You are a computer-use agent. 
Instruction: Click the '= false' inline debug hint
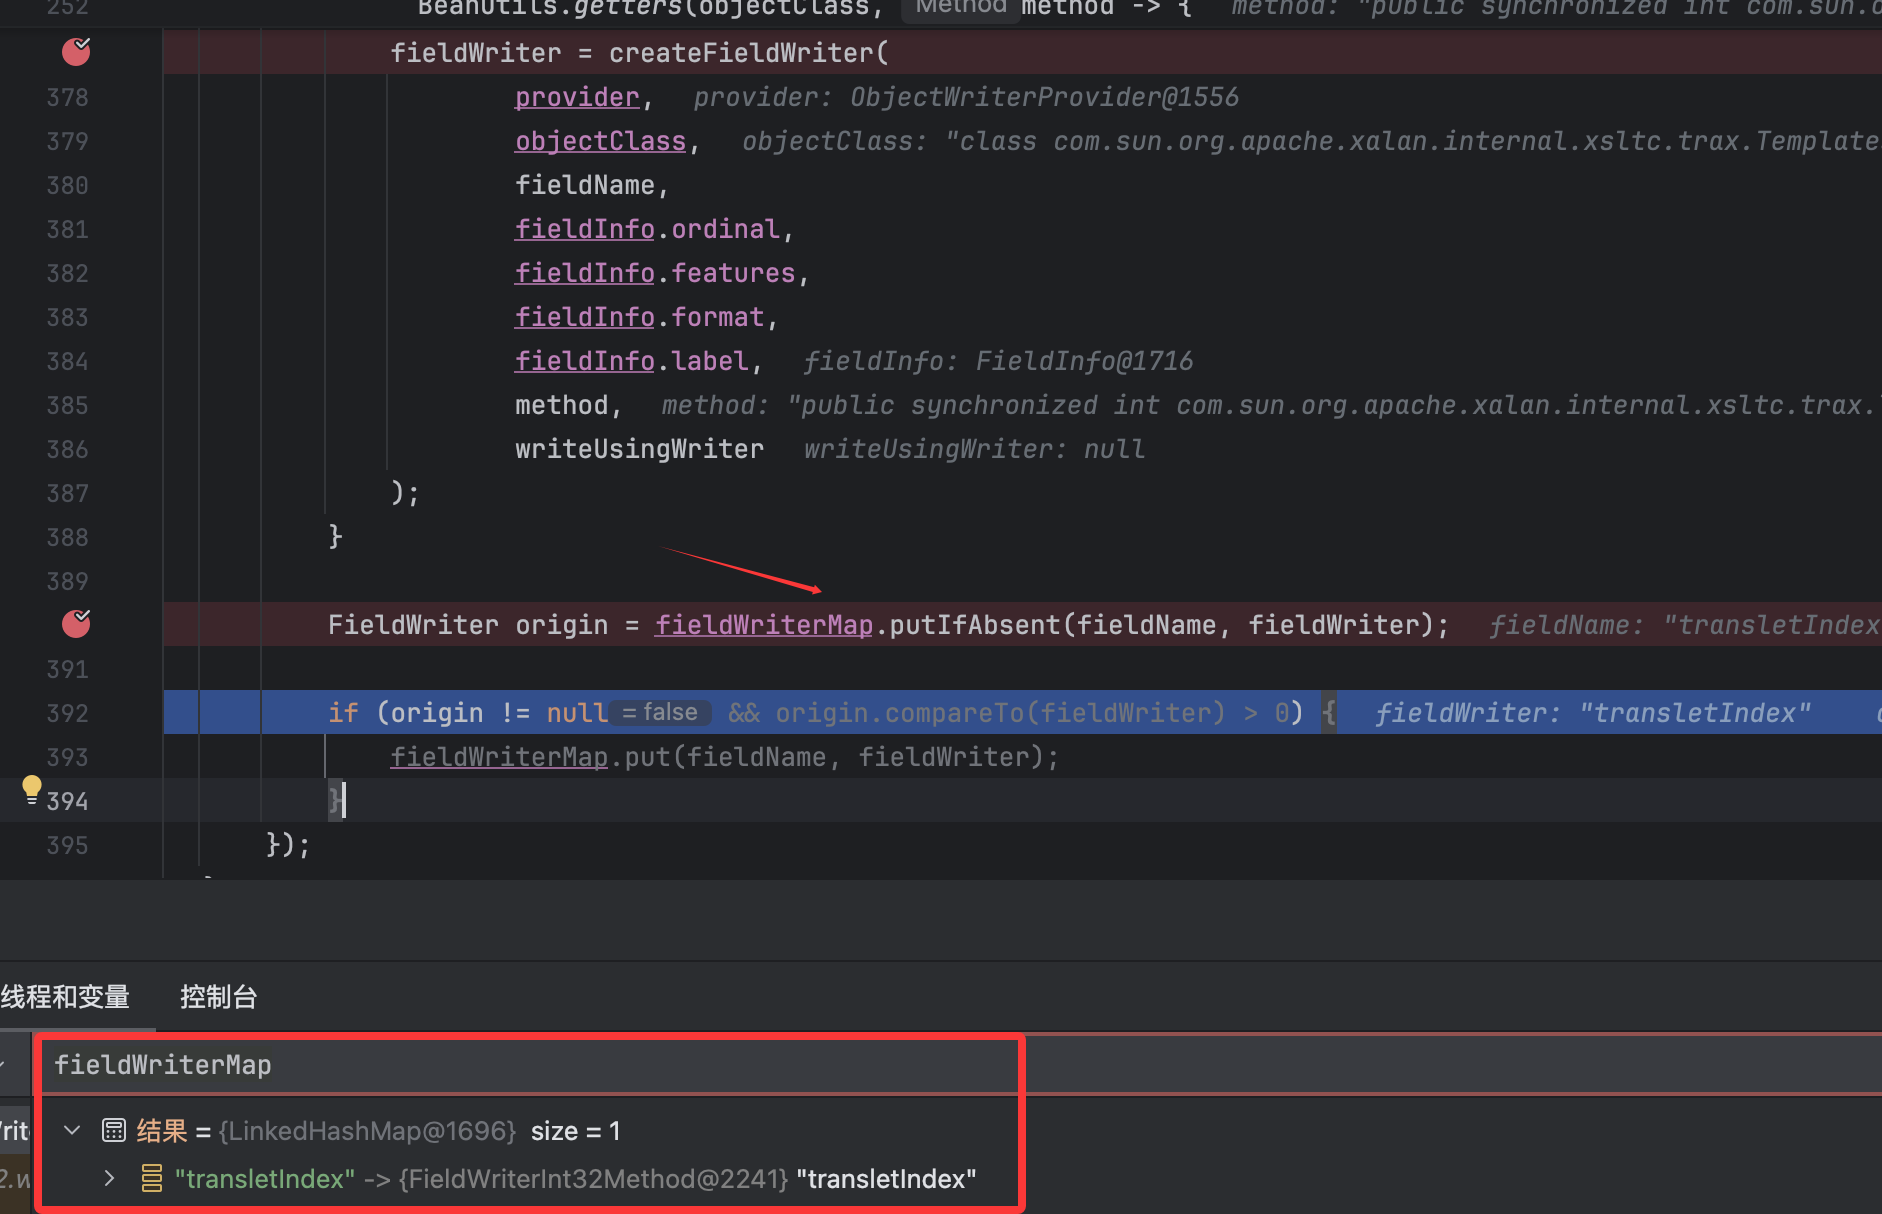click(x=660, y=713)
